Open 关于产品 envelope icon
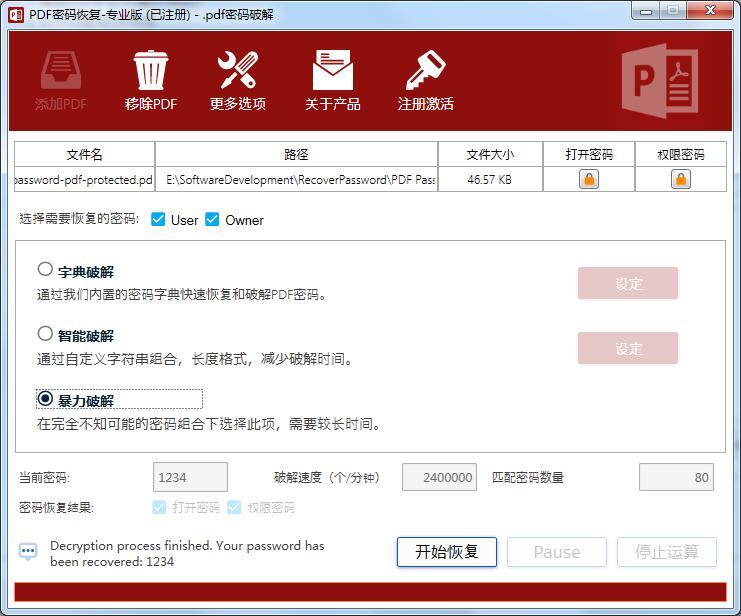The height and width of the screenshot is (616, 741). coord(333,70)
